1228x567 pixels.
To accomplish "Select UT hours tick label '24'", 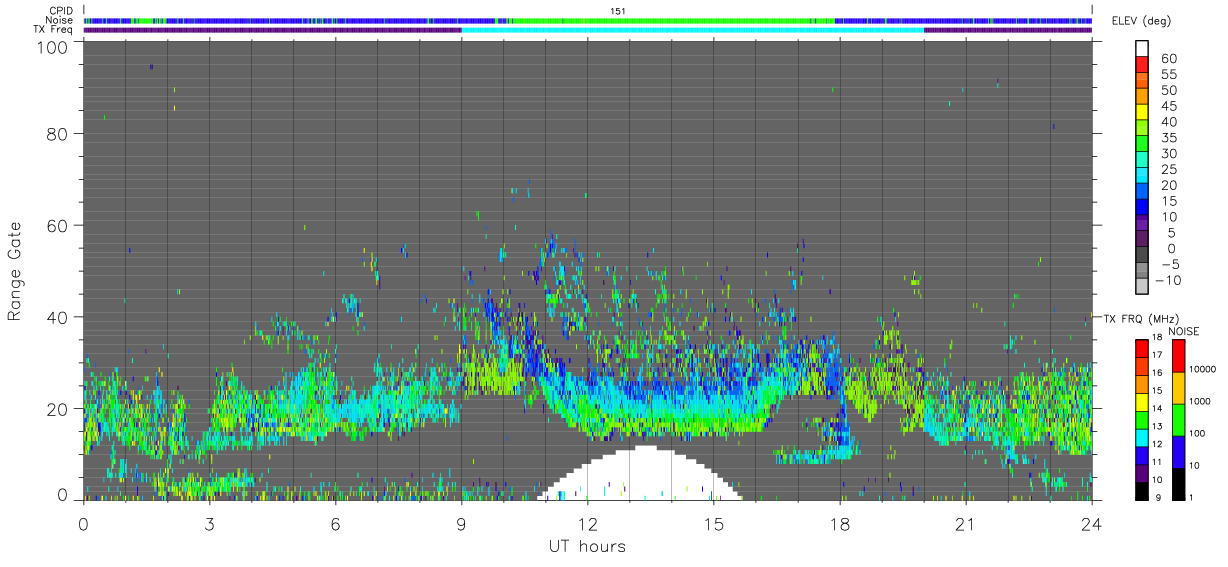I will tap(1092, 523).
